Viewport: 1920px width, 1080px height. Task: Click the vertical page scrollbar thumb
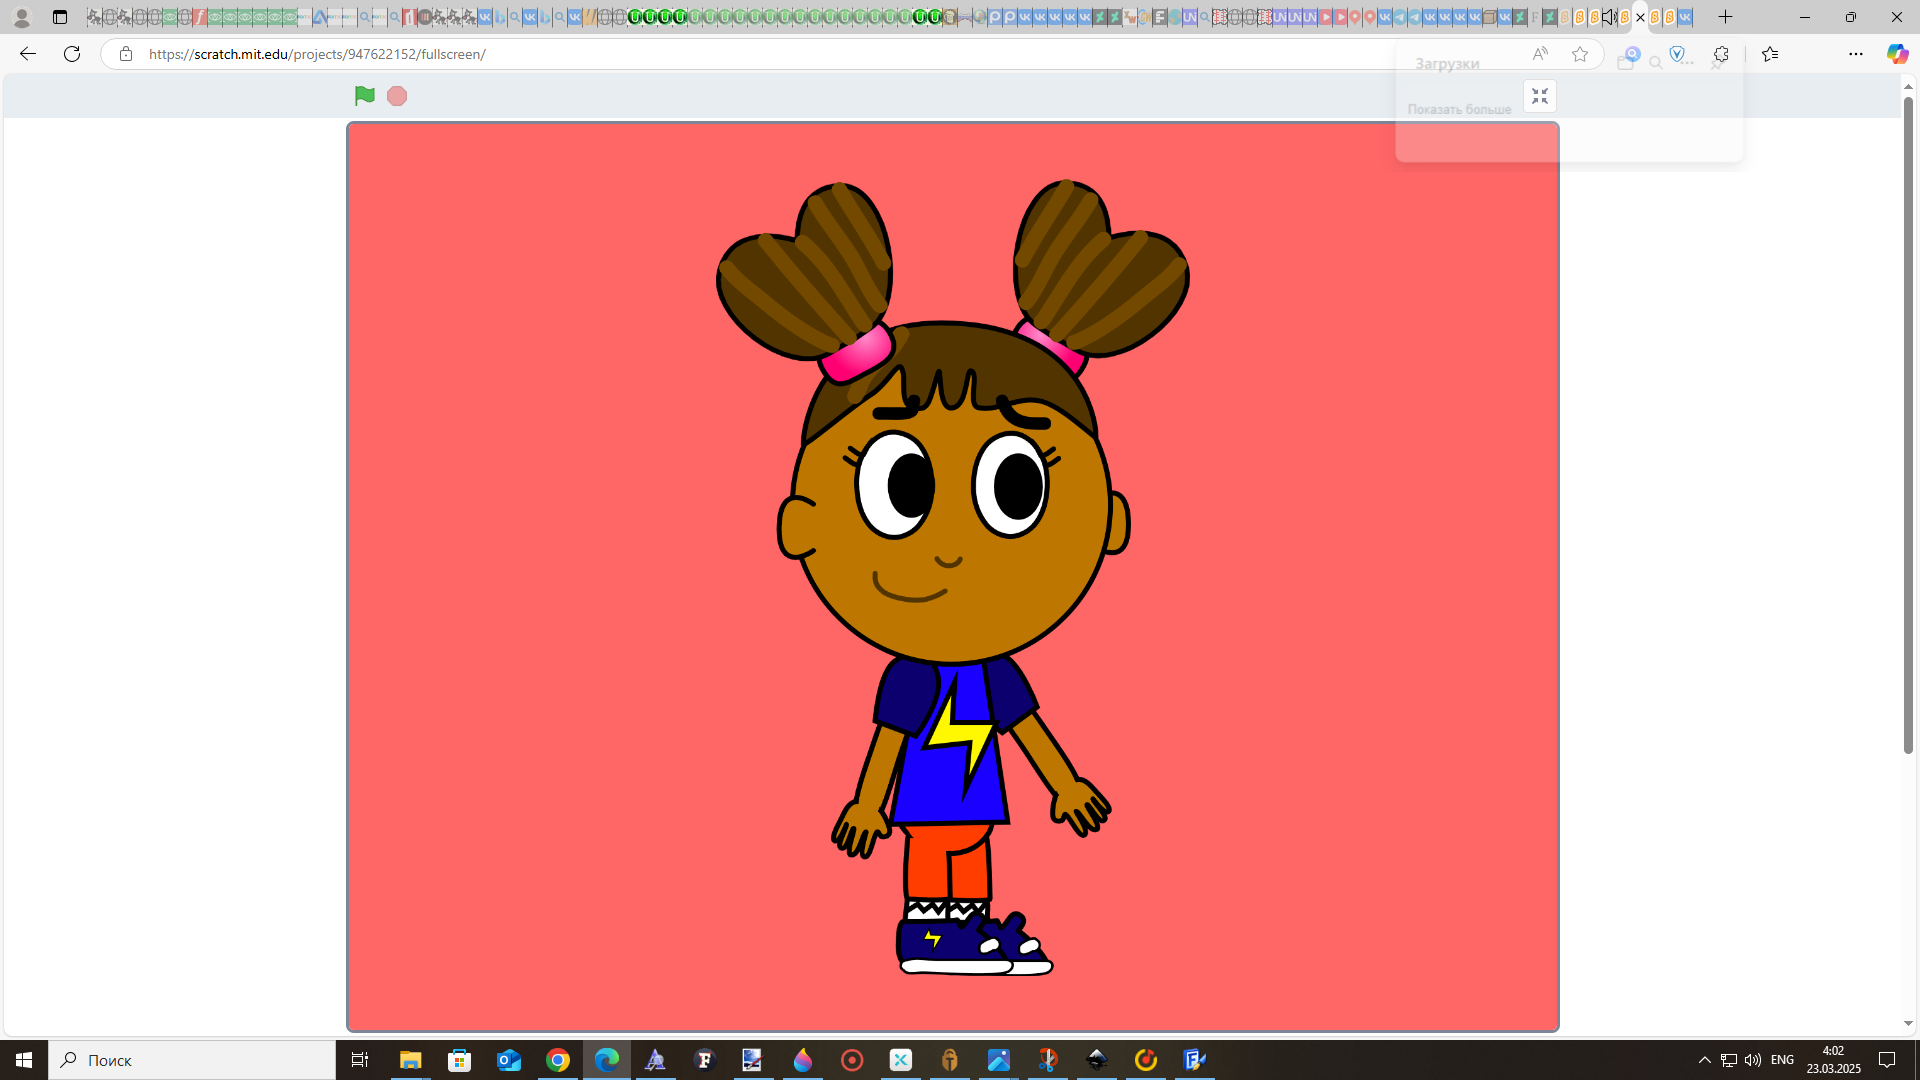tap(1908, 425)
